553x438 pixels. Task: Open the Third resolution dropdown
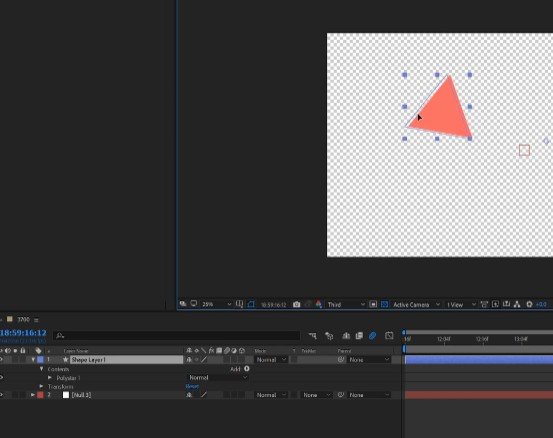(346, 304)
